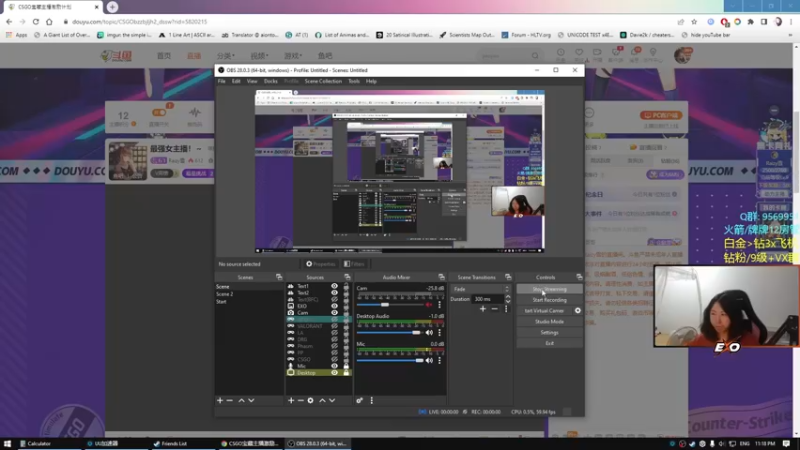
Task: Open the Help menu in OBS
Action: [371, 81]
